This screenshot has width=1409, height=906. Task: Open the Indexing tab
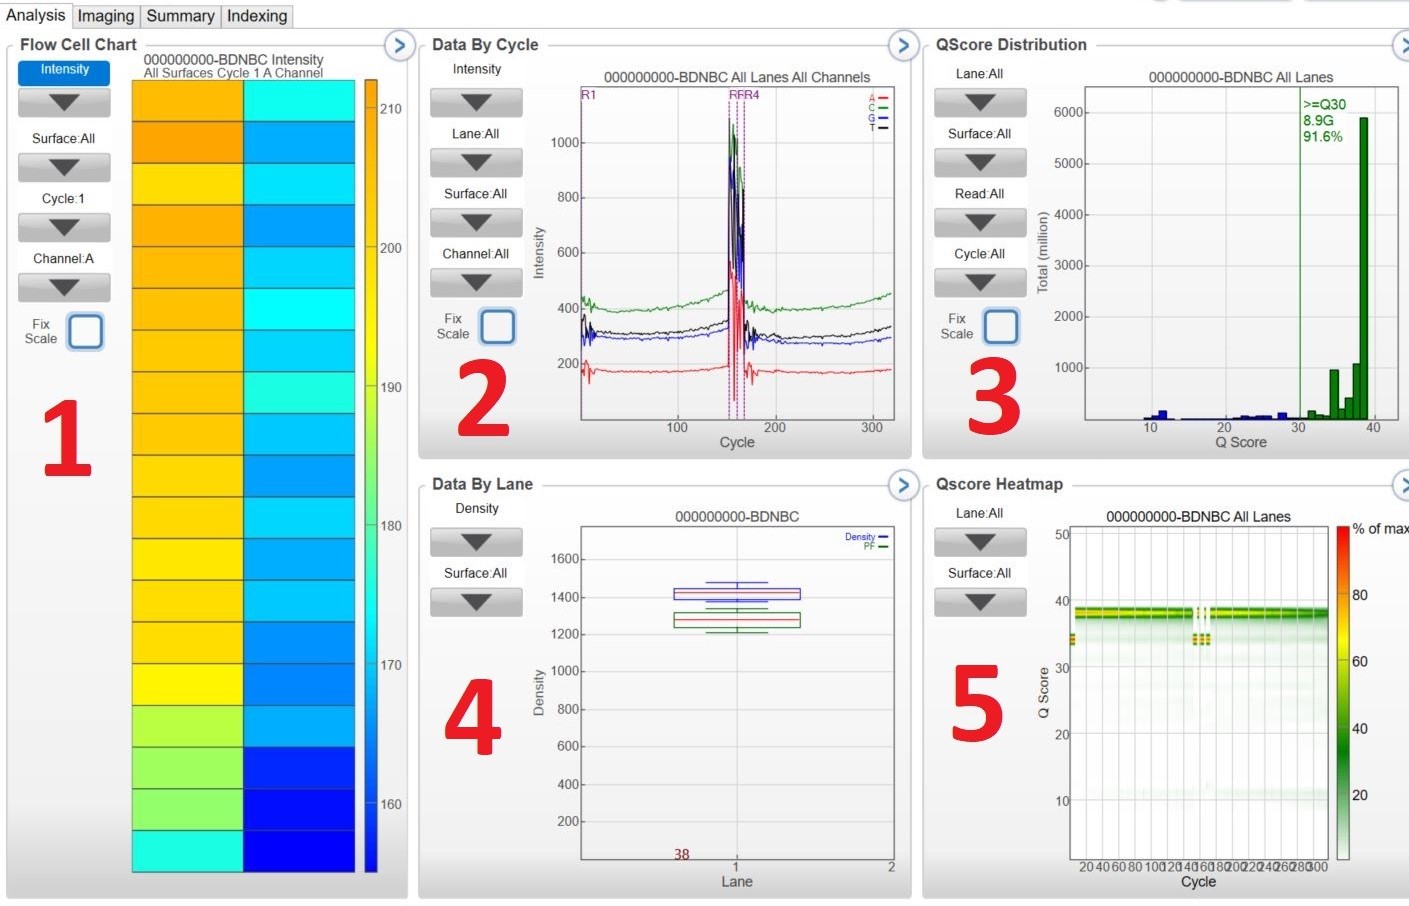(257, 16)
